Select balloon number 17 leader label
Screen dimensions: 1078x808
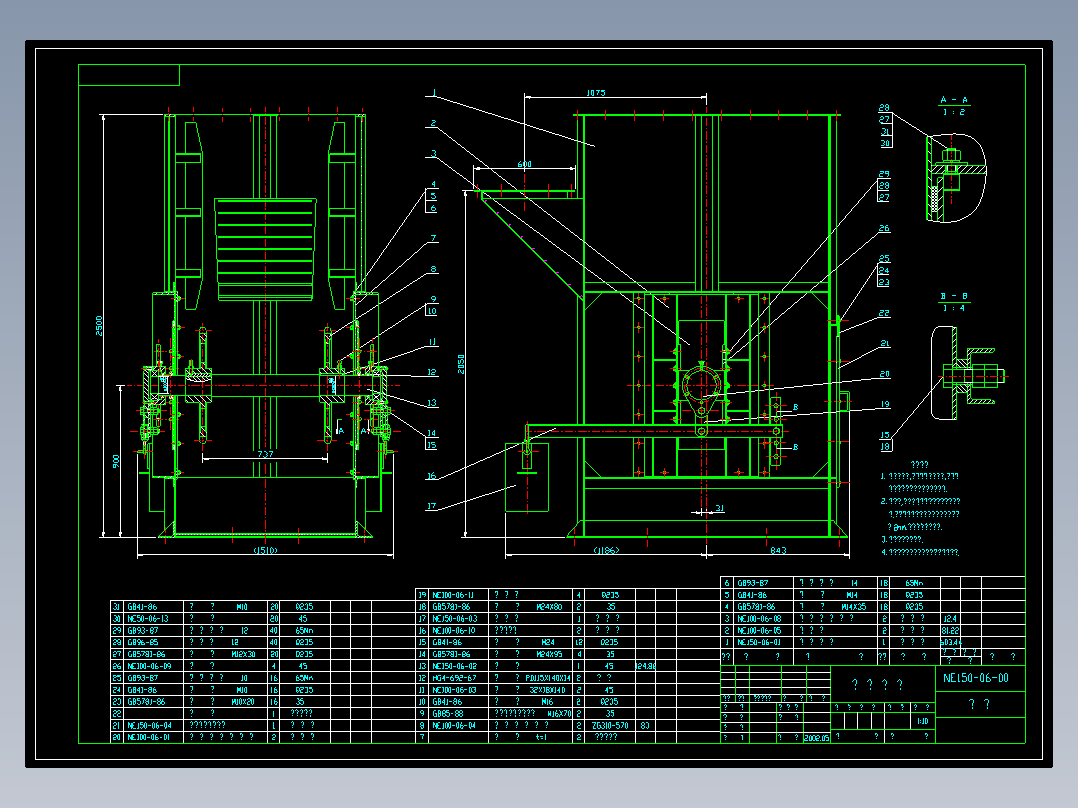click(431, 506)
